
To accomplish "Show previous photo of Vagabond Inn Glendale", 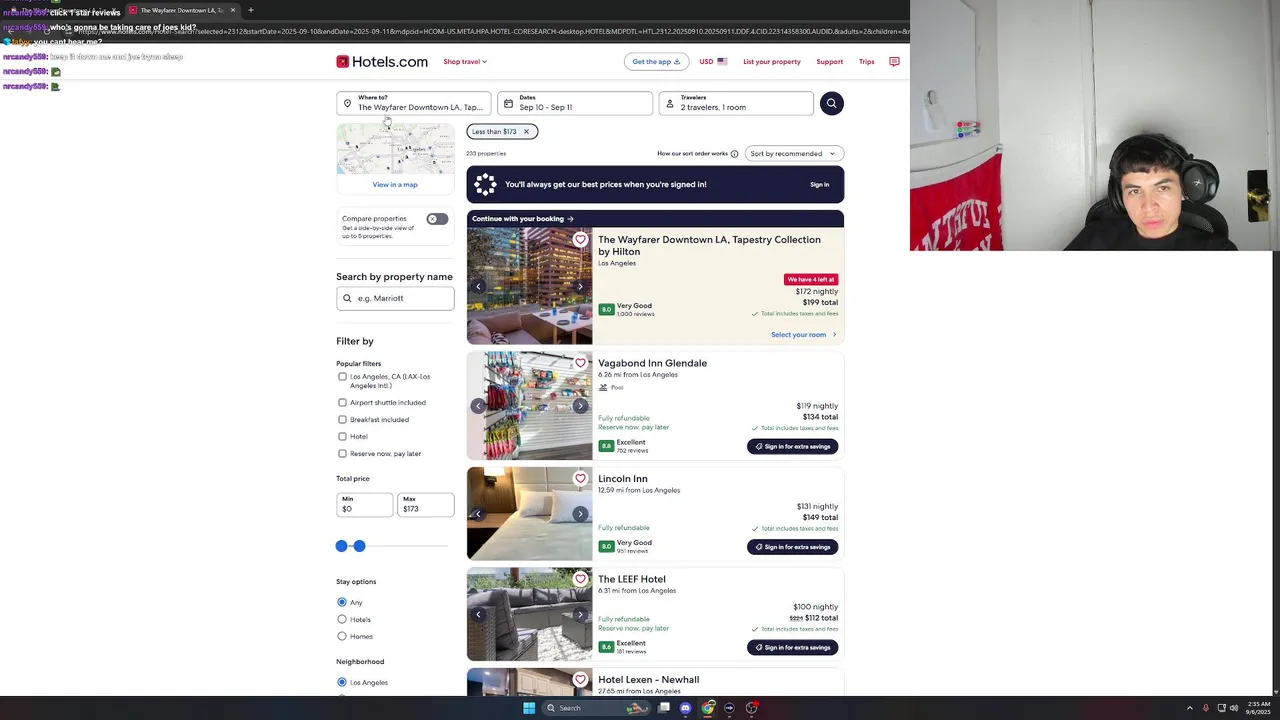I will [x=478, y=406].
